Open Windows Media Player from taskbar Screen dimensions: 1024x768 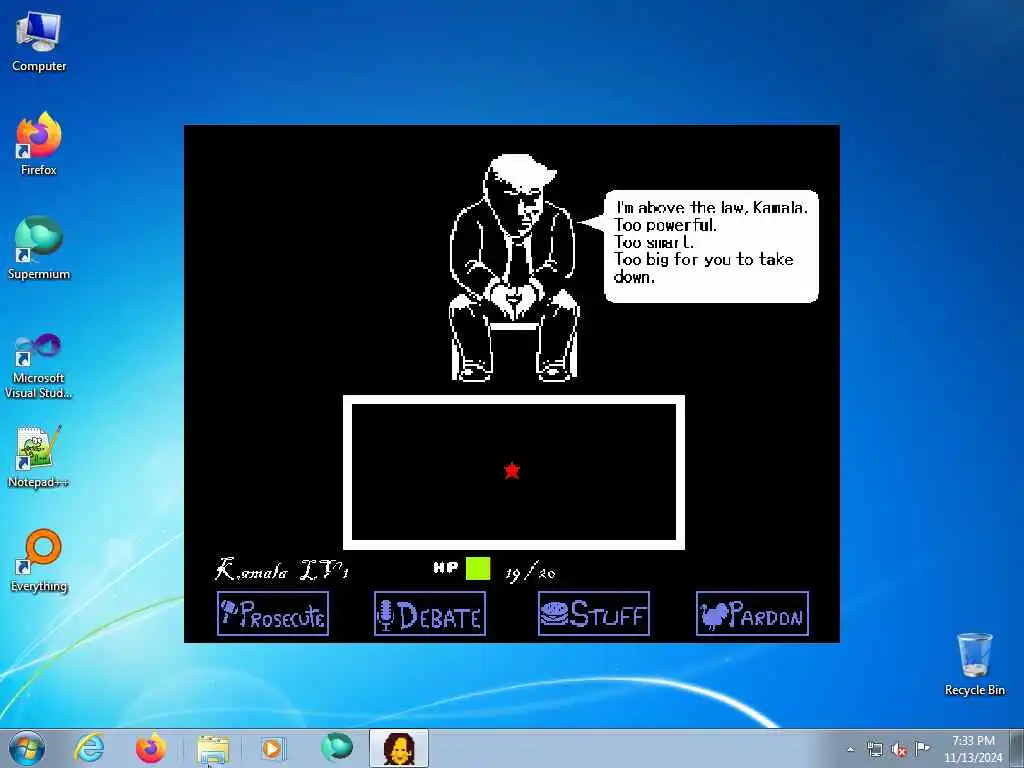tap(272, 748)
